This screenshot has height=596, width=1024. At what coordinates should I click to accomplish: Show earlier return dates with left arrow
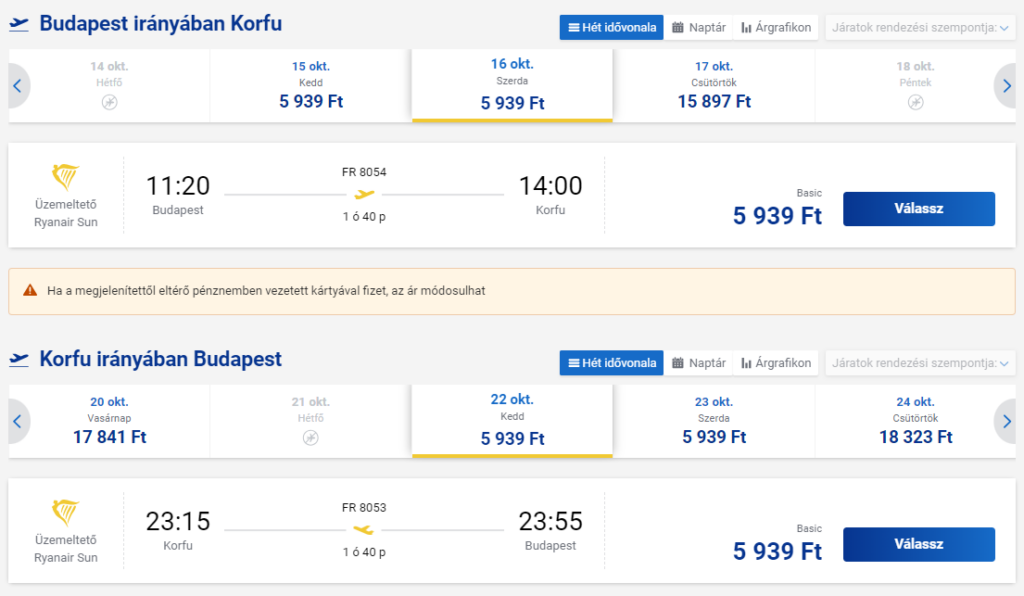click(x=18, y=421)
